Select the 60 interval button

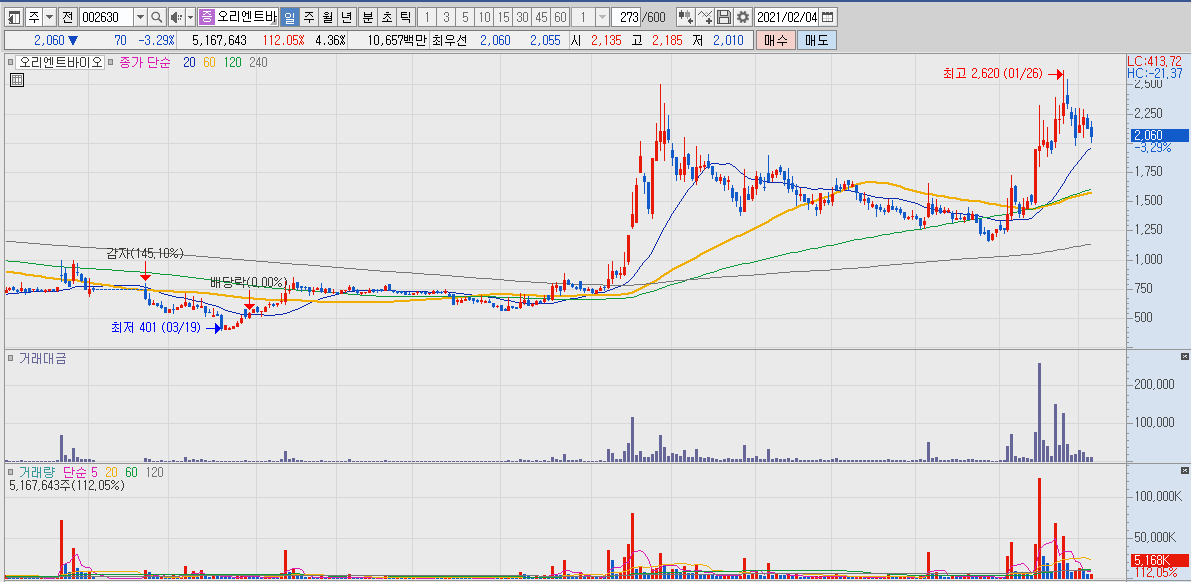pos(560,17)
